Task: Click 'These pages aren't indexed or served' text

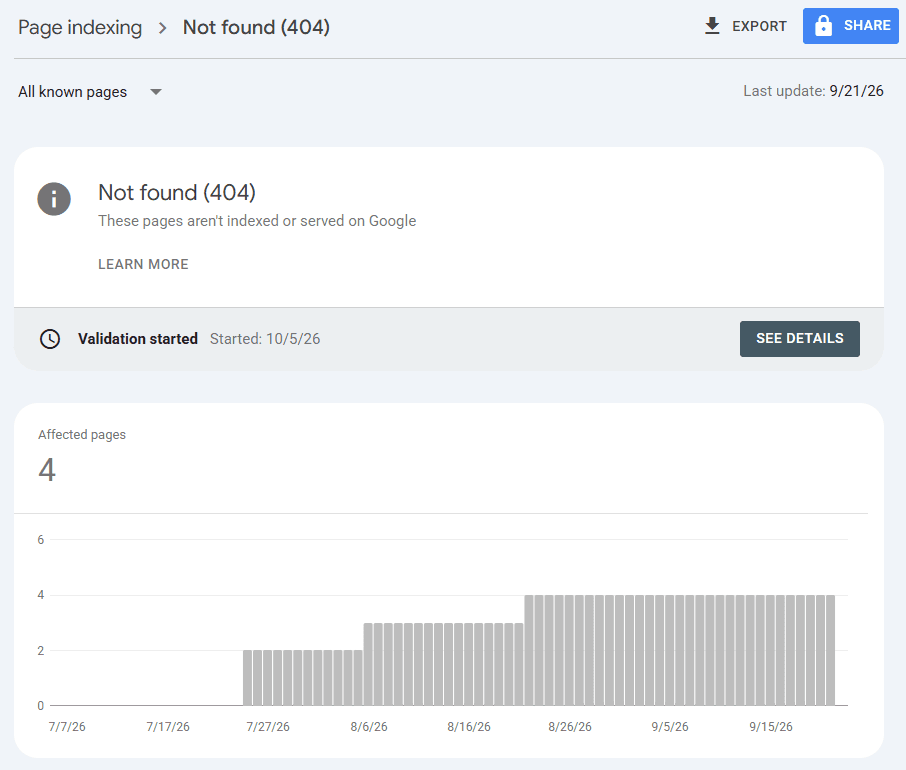Action: (x=257, y=221)
